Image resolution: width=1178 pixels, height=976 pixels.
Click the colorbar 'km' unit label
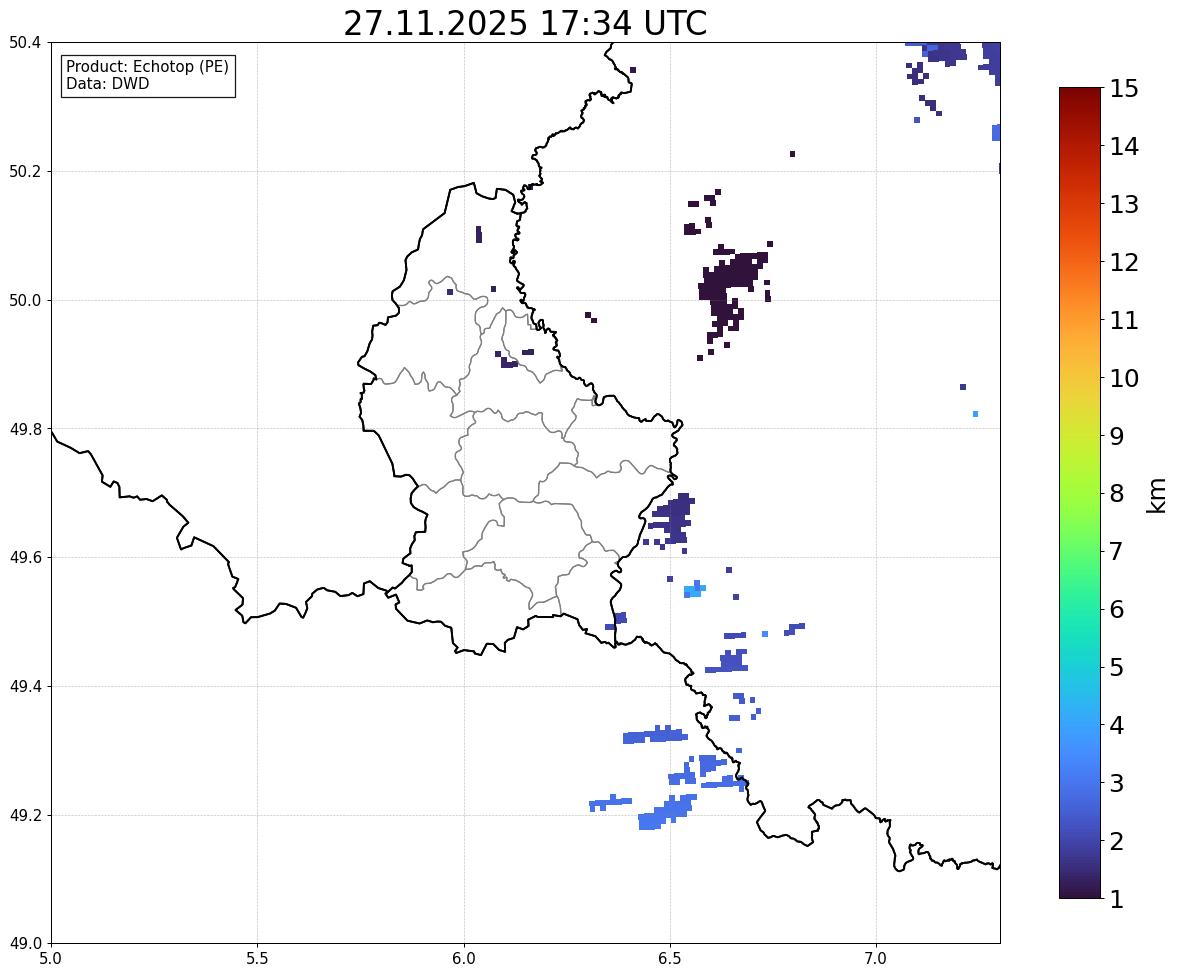(x=1157, y=495)
